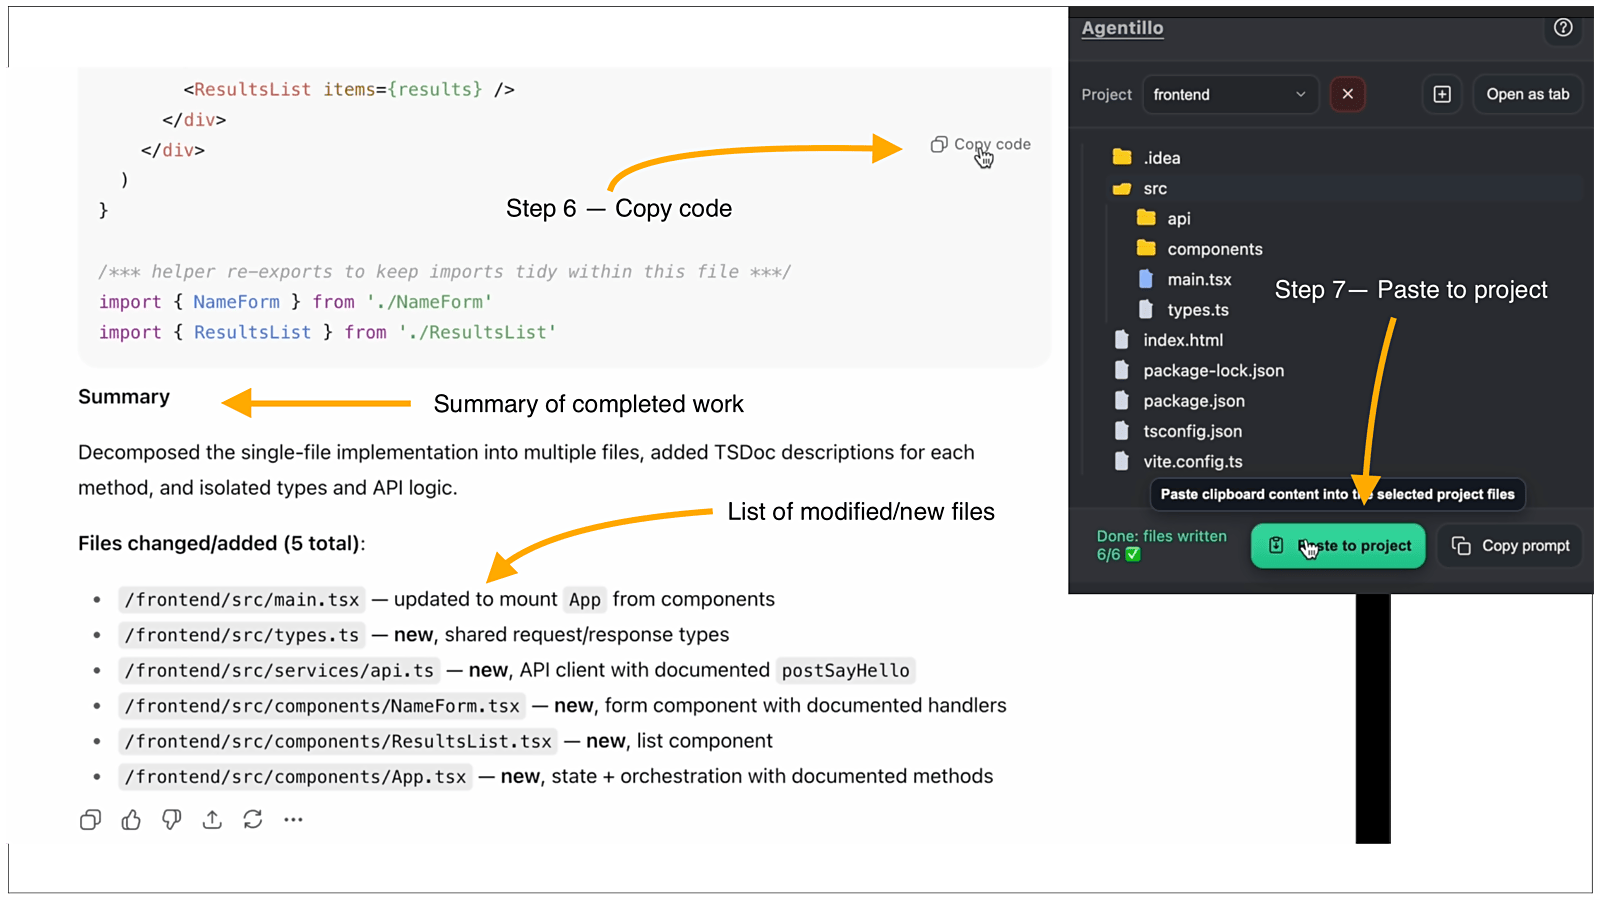The width and height of the screenshot is (1600, 900).
Task: Click the Copy prompt button
Action: click(1510, 546)
